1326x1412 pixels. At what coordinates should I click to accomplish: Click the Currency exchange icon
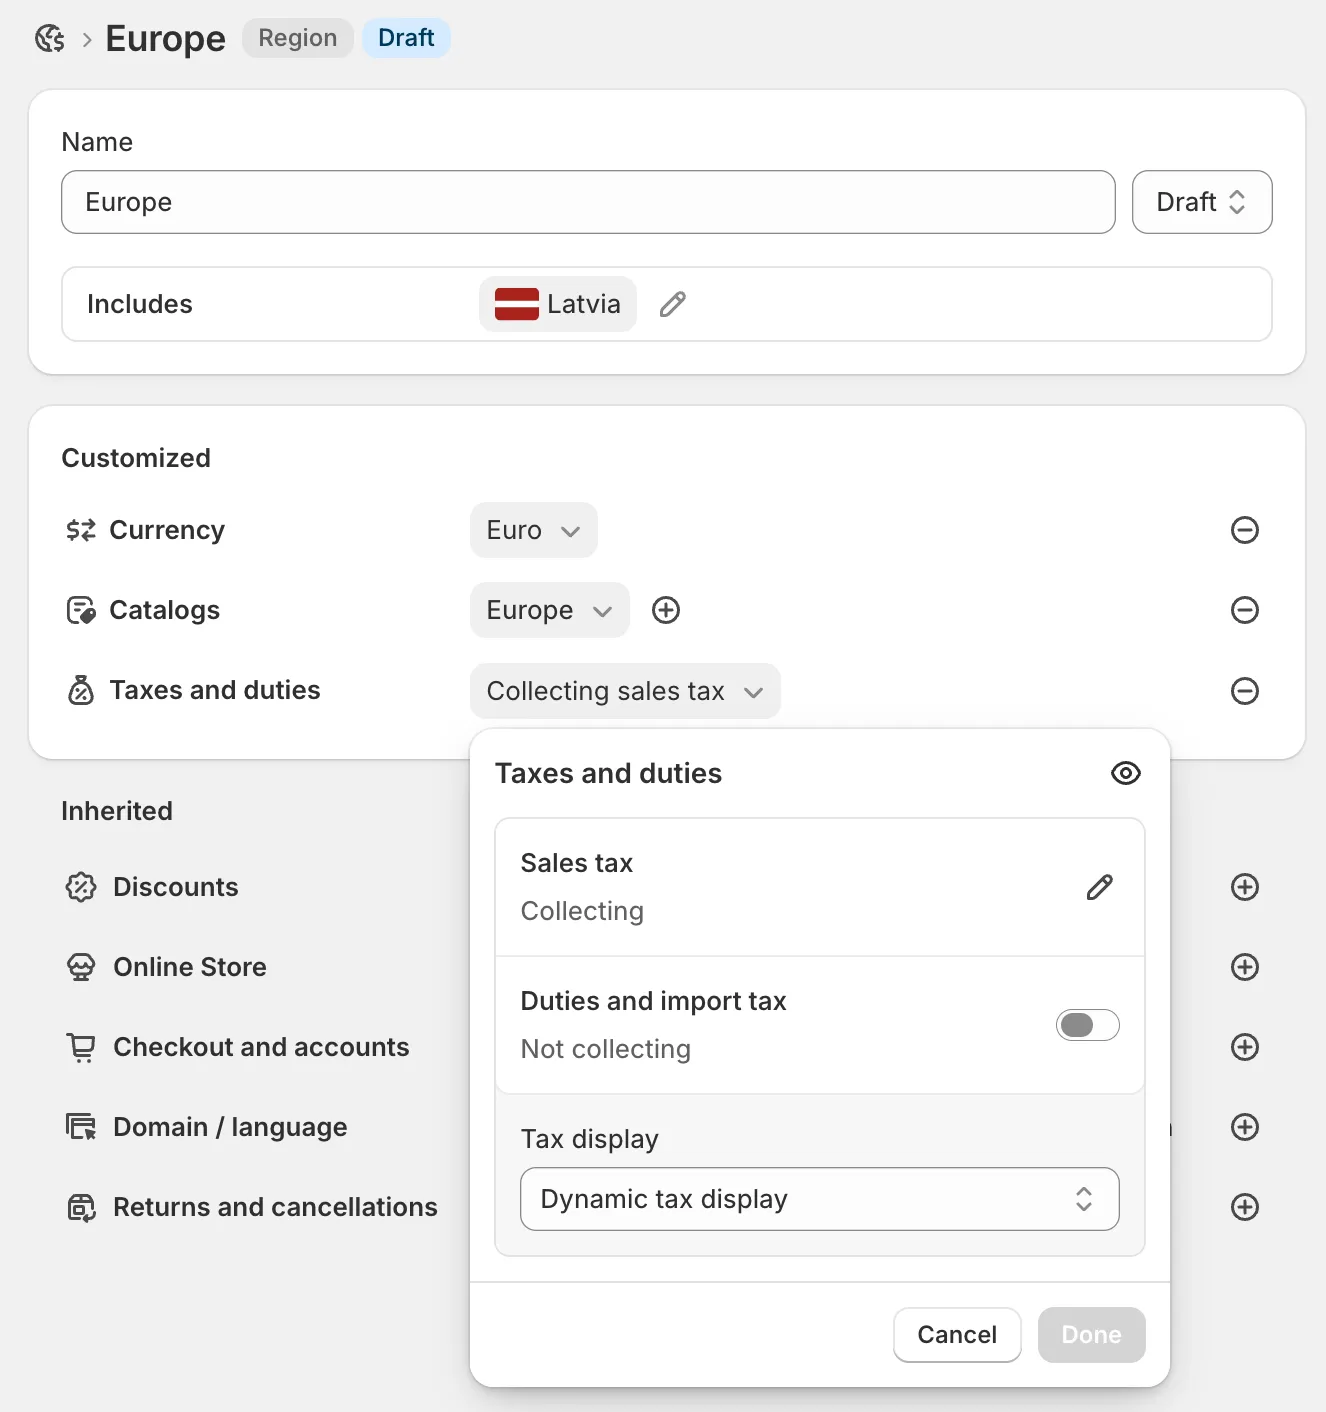(81, 530)
